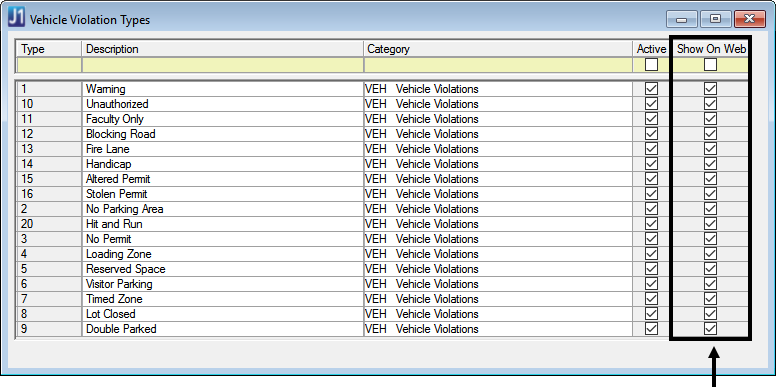
Task: Sort by the Description column header
Action: tap(222, 49)
